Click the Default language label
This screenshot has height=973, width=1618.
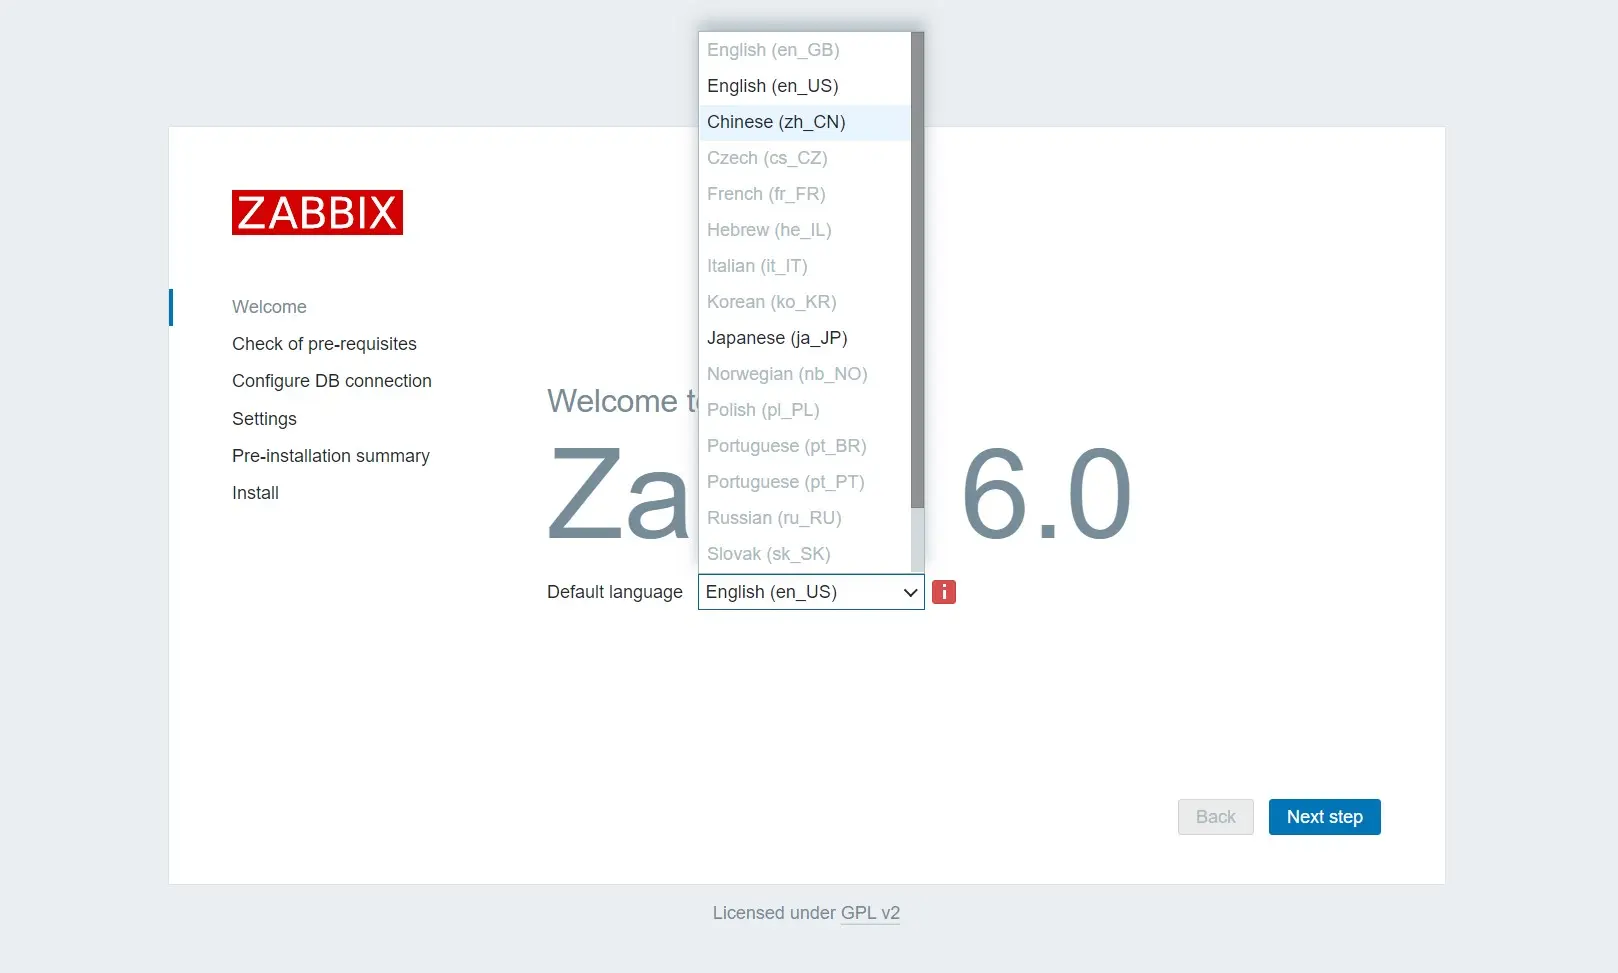[615, 592]
